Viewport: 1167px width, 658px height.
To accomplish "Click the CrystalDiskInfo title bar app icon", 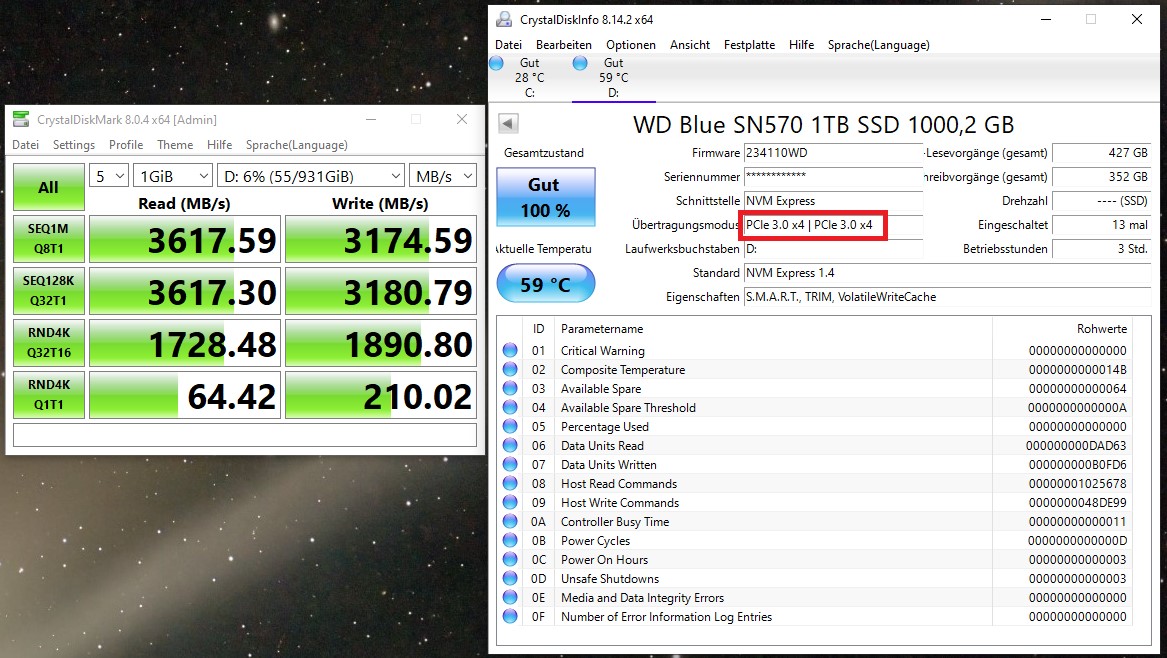I will (504, 19).
